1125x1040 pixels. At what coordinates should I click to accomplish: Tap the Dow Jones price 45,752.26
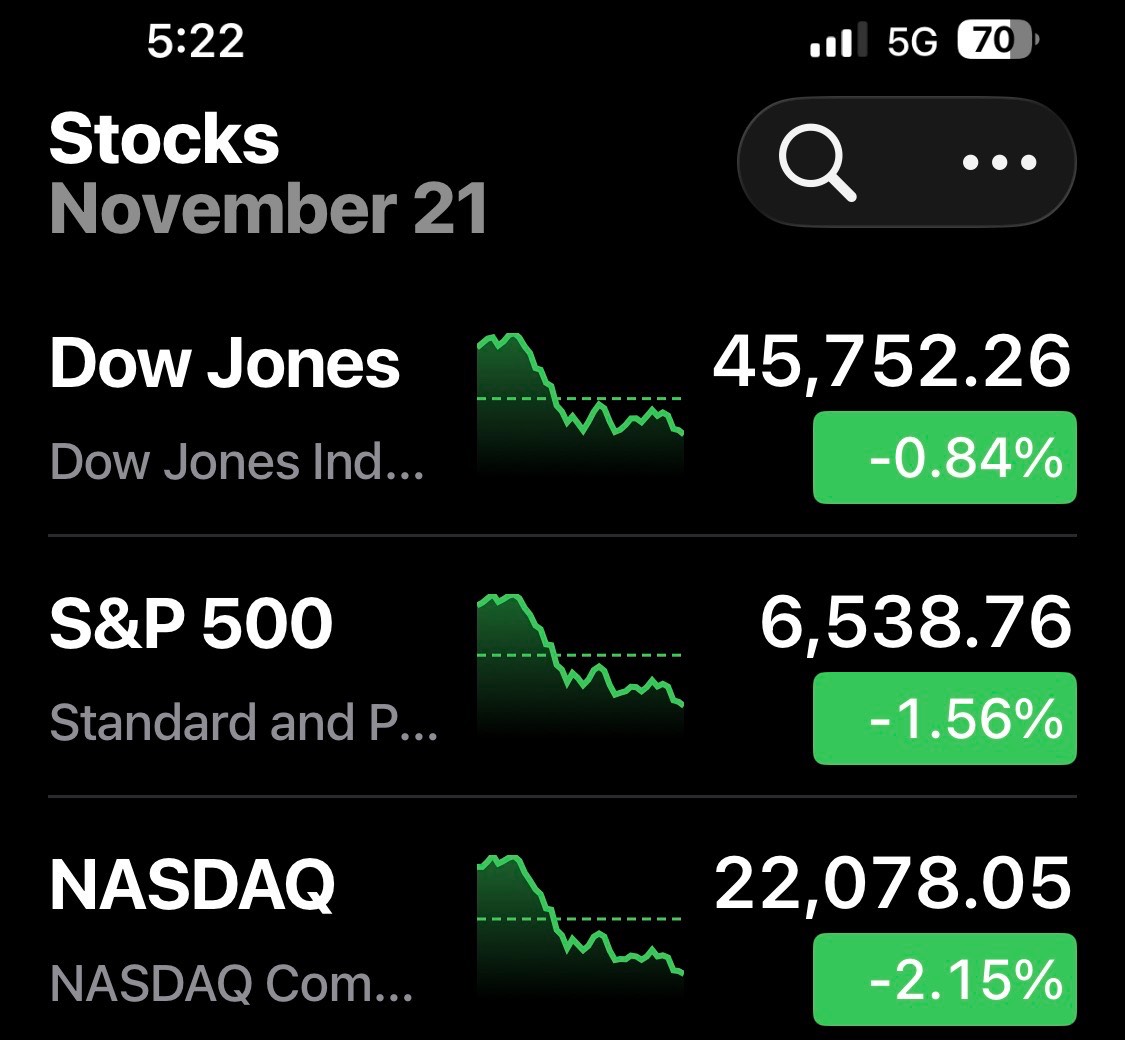pos(891,362)
